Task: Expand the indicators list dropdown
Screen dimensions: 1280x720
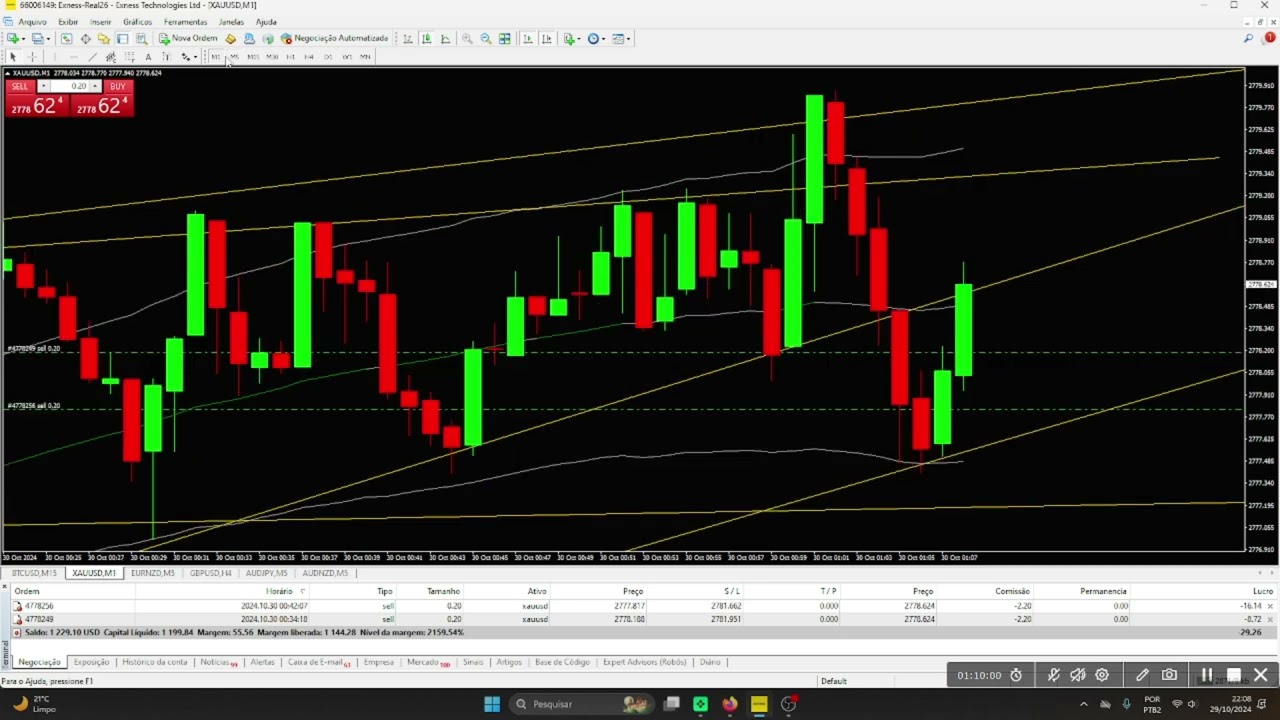Action: point(579,39)
